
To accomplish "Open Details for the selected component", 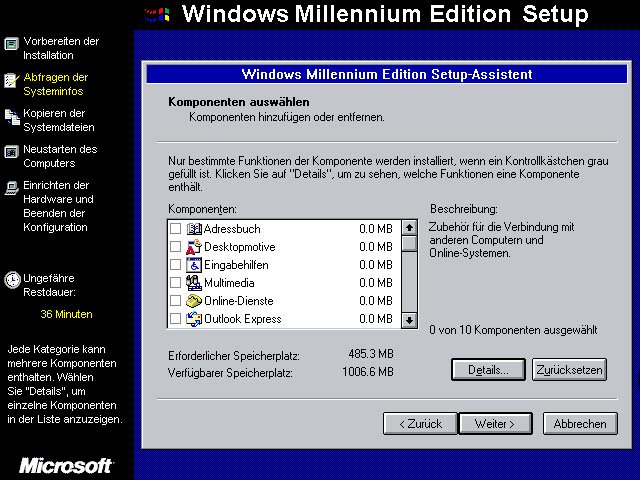I will [488, 370].
